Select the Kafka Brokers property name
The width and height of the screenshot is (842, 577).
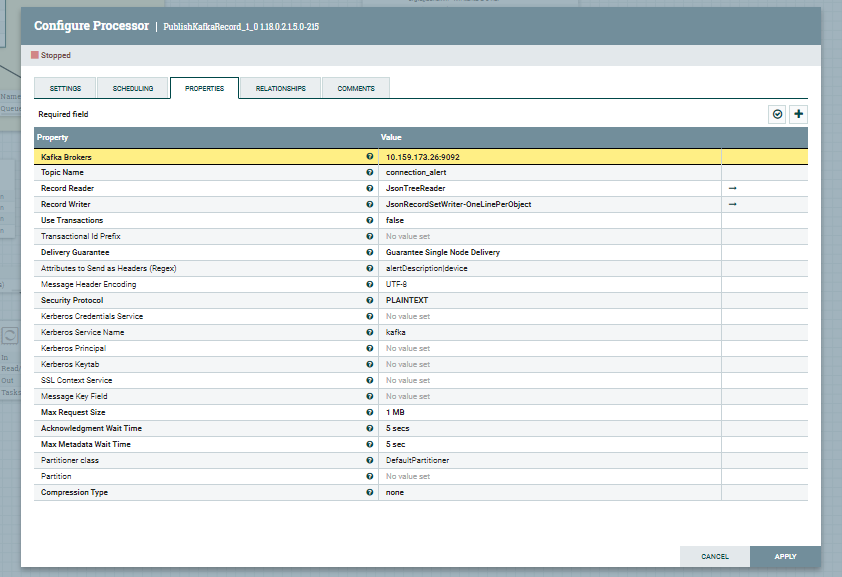pos(66,157)
